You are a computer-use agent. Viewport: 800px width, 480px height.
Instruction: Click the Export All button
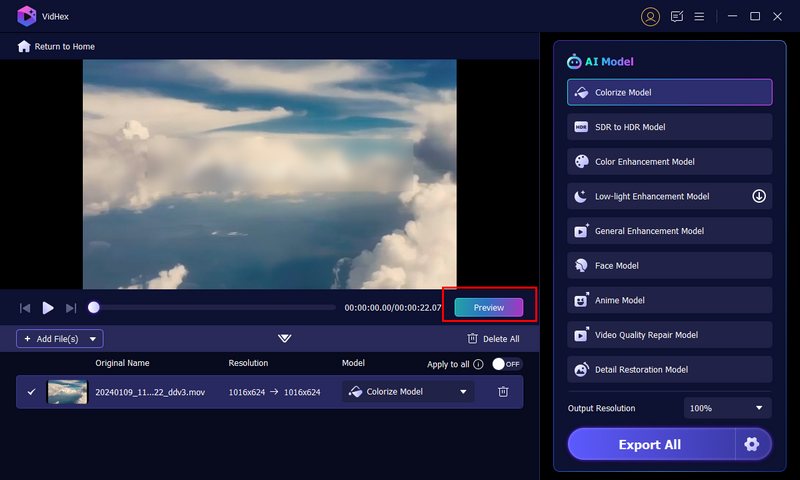(x=650, y=444)
